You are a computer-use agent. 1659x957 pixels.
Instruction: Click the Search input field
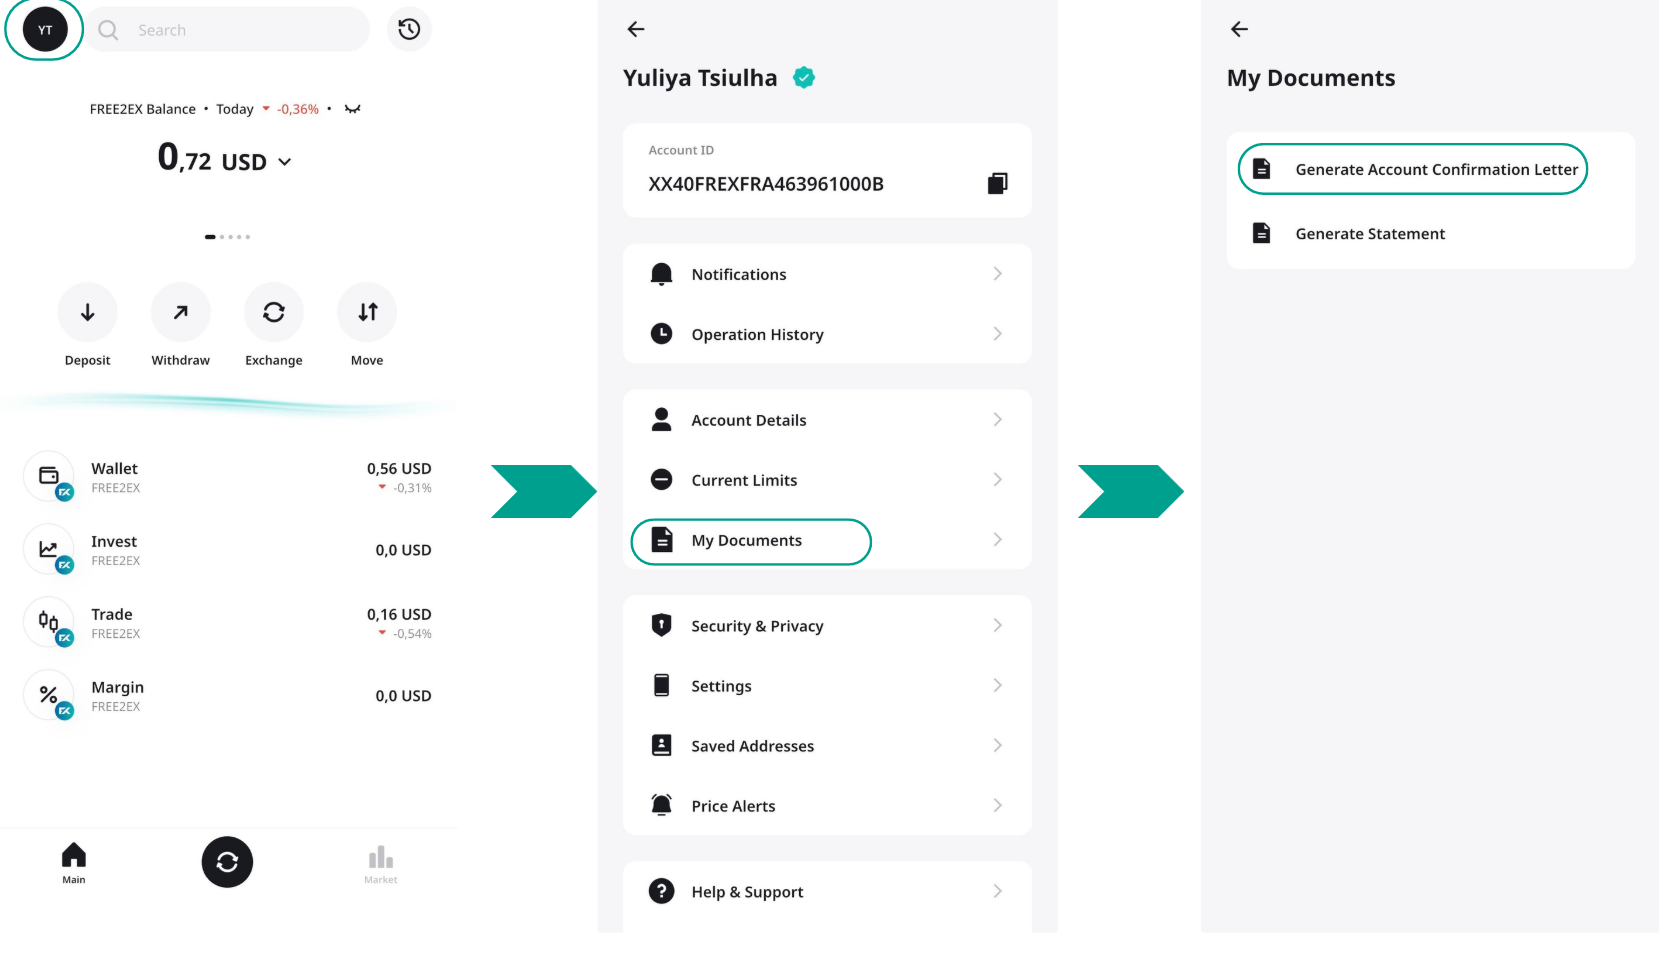240,30
